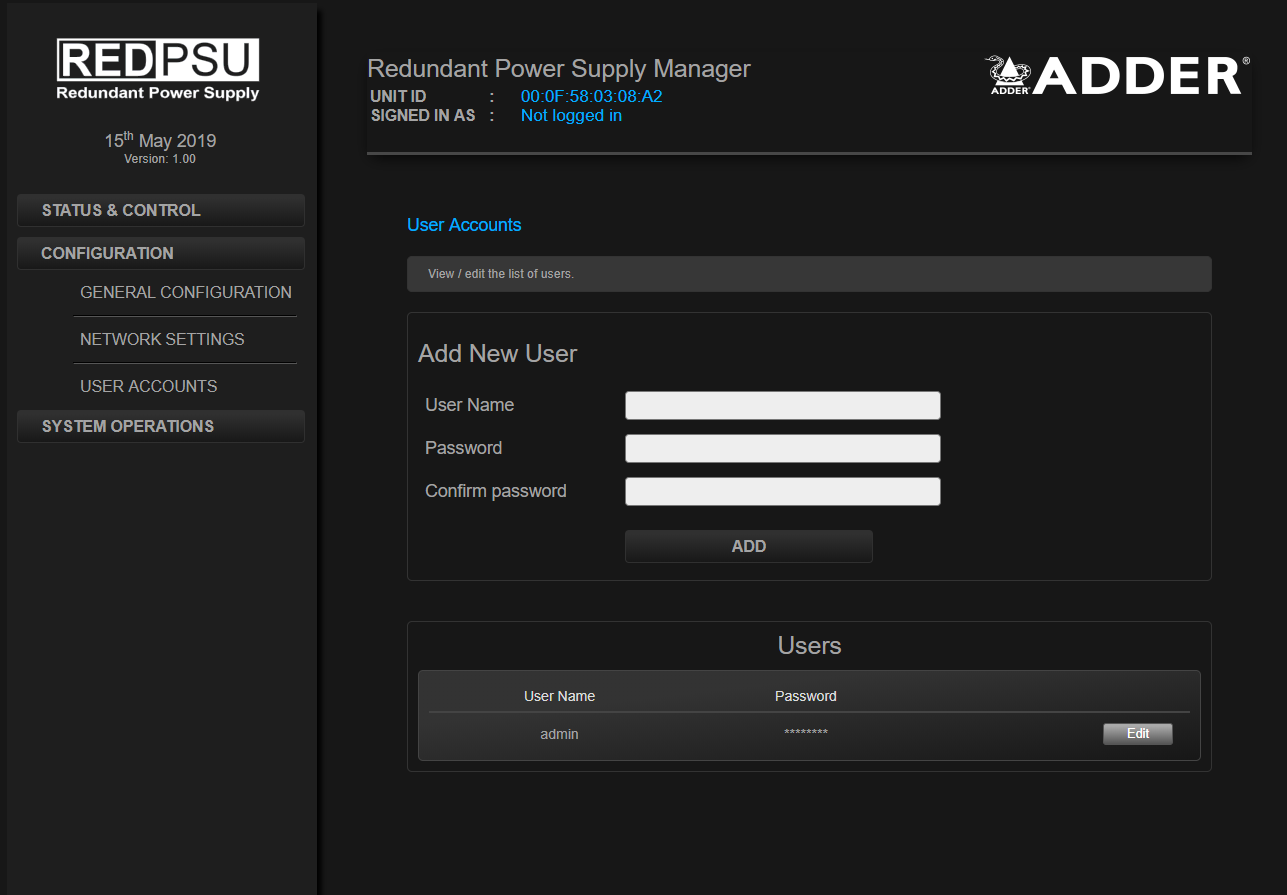Screen dimensions: 1287x895
Task: Collapse the Configuration menu section
Action: (161, 253)
